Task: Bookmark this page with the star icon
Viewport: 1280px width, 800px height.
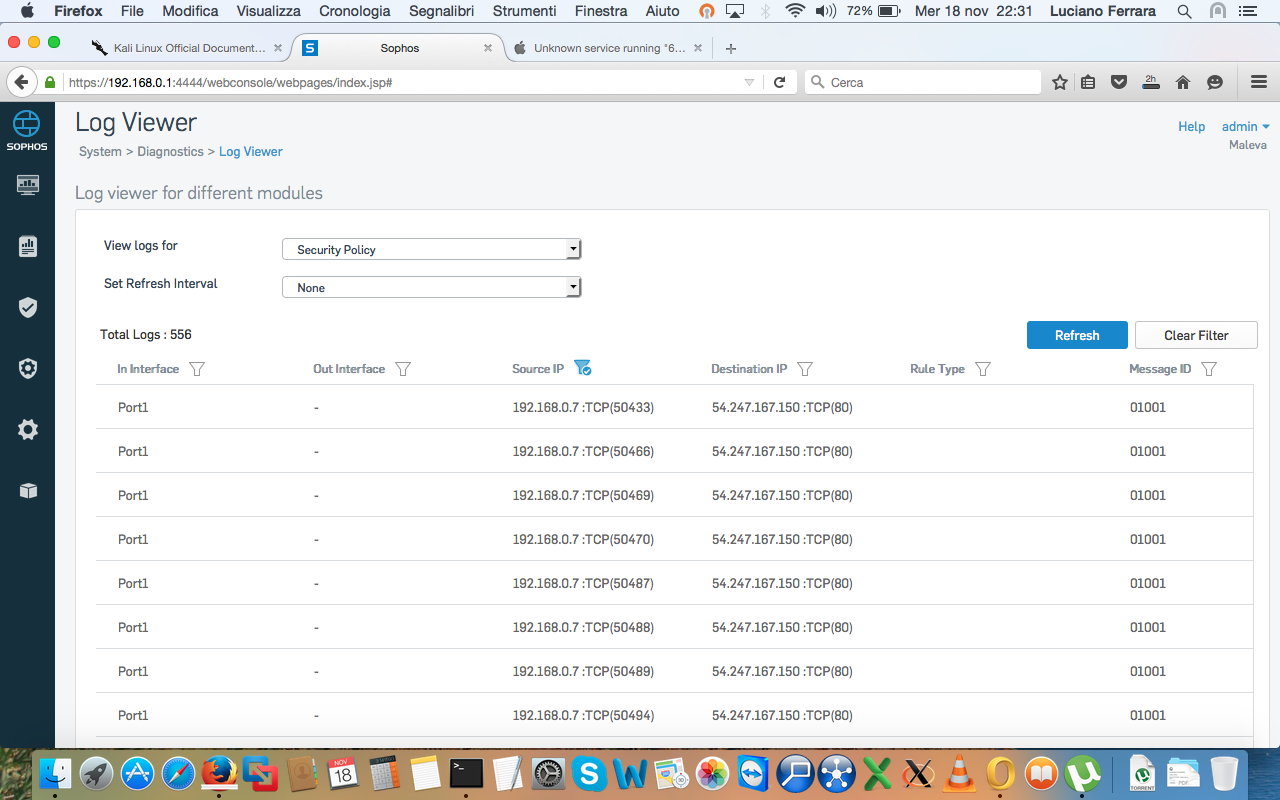Action: (1060, 82)
